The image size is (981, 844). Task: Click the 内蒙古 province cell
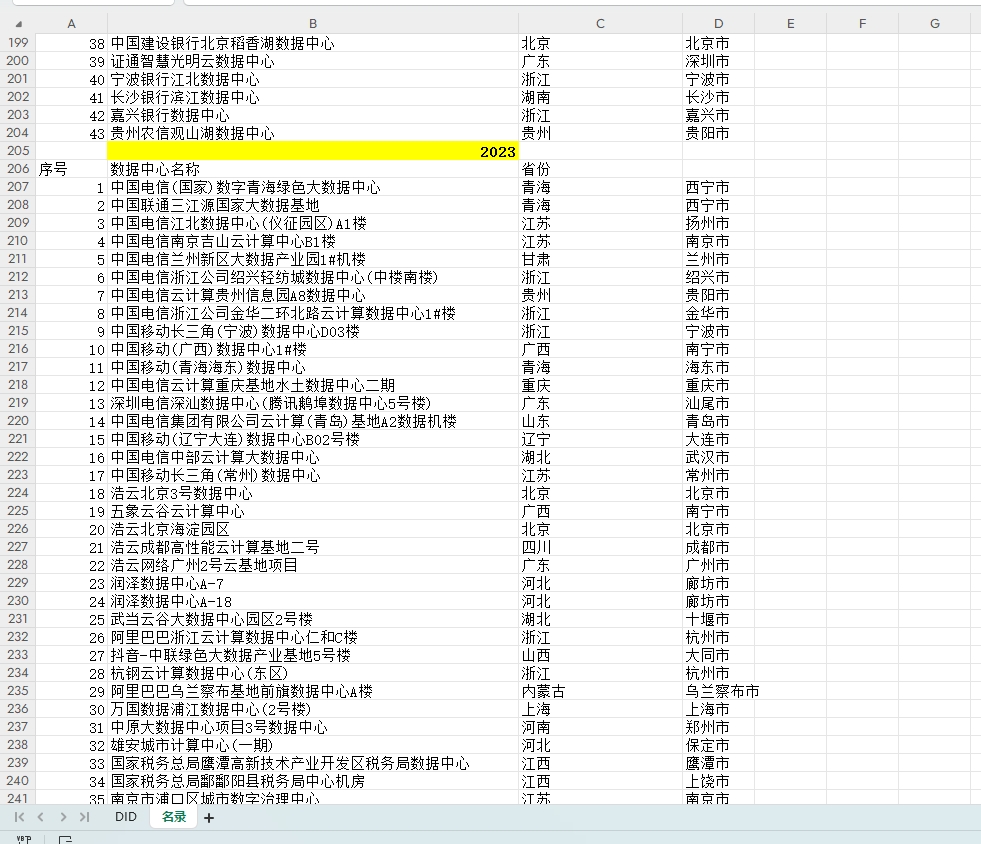pos(600,691)
